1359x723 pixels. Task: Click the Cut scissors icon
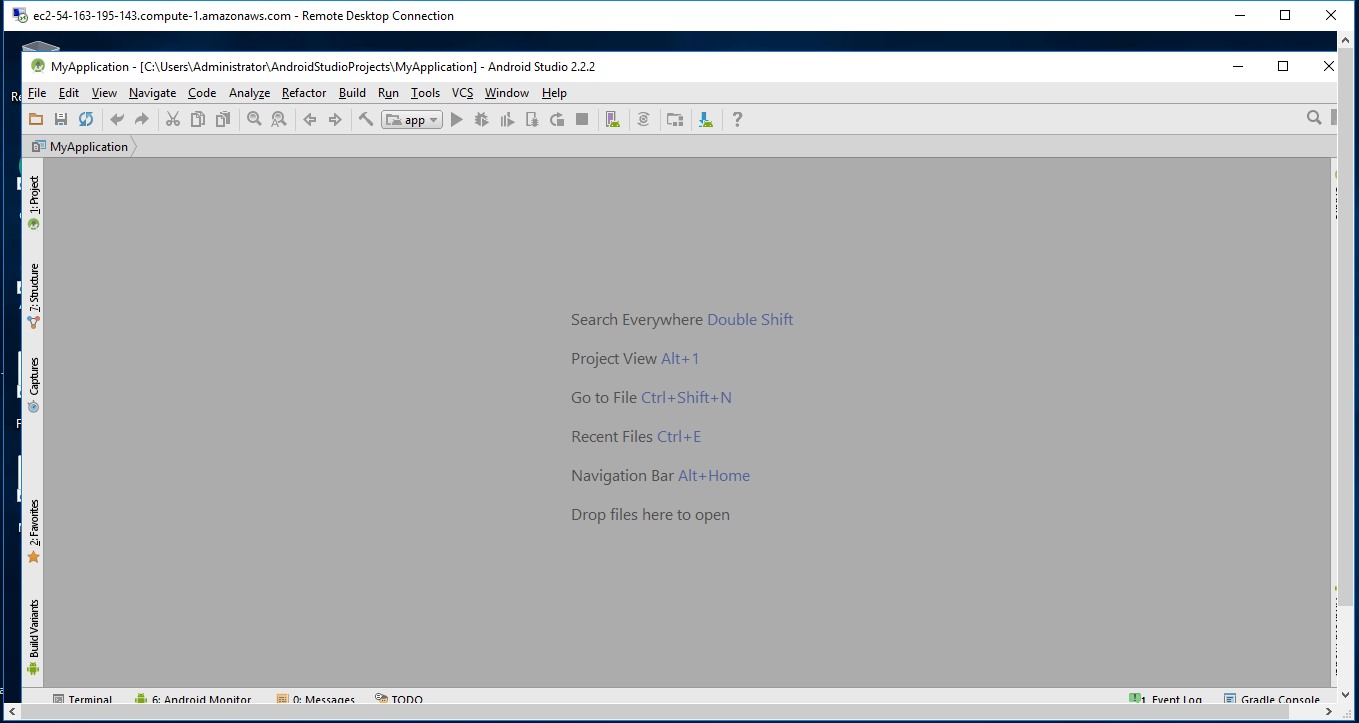click(x=172, y=119)
